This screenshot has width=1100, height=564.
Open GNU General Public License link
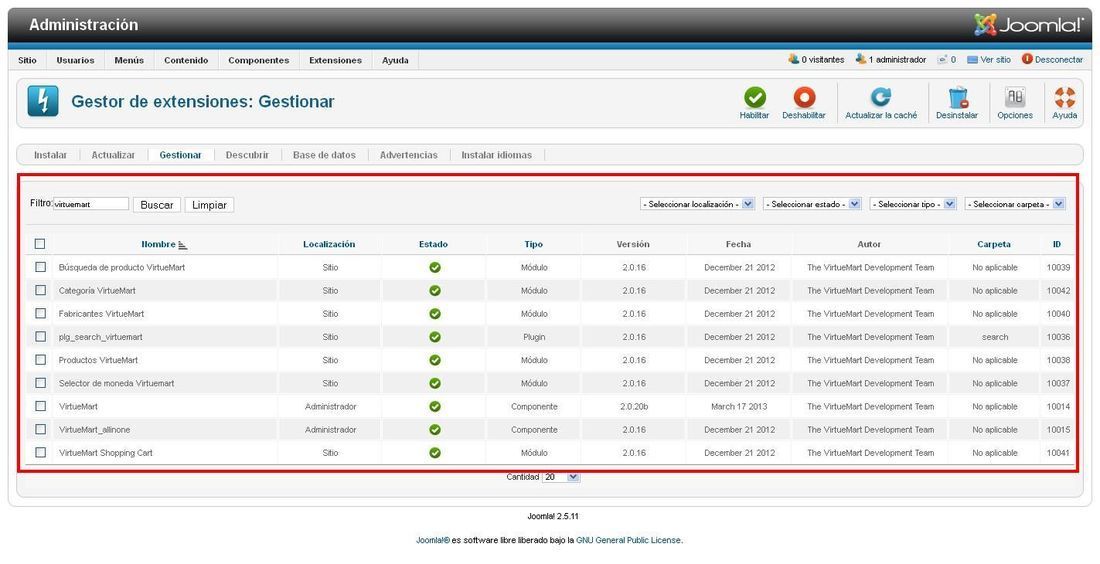coord(629,540)
